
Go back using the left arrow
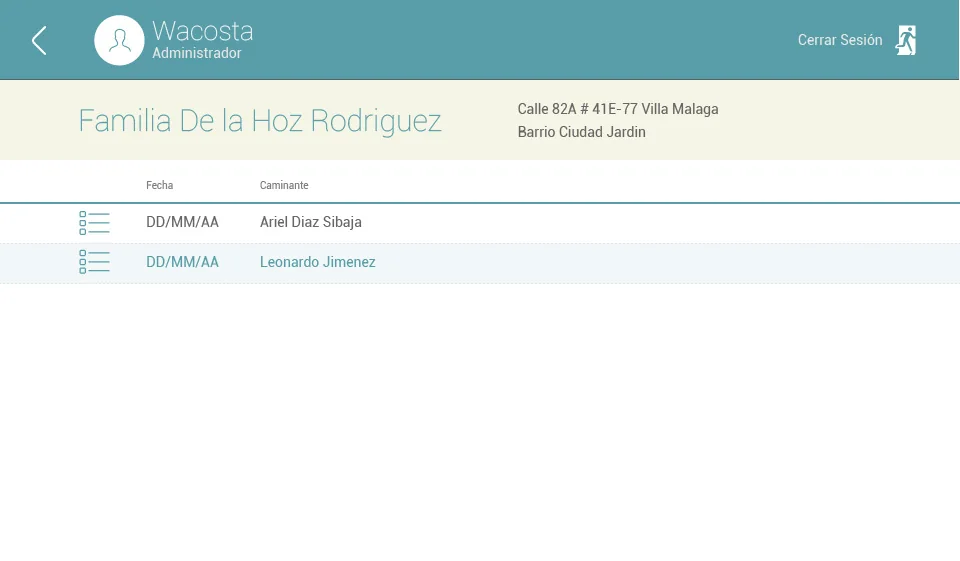pos(39,40)
